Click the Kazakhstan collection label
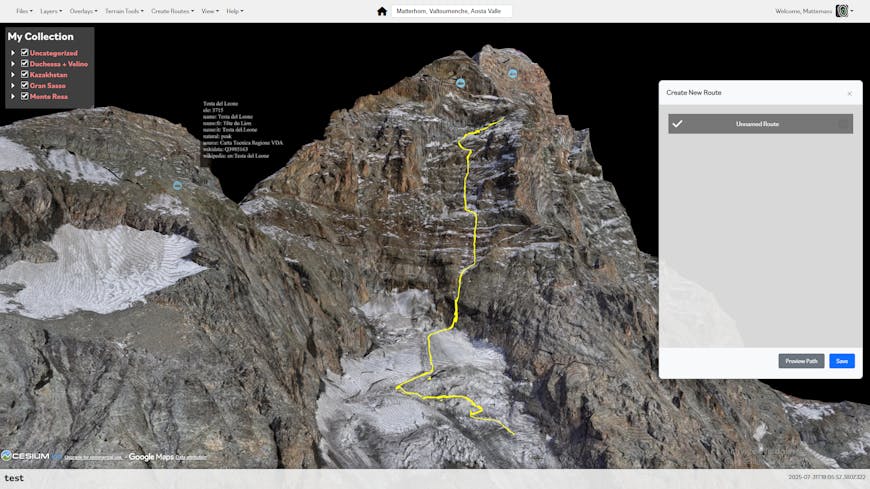870x489 pixels. point(49,74)
